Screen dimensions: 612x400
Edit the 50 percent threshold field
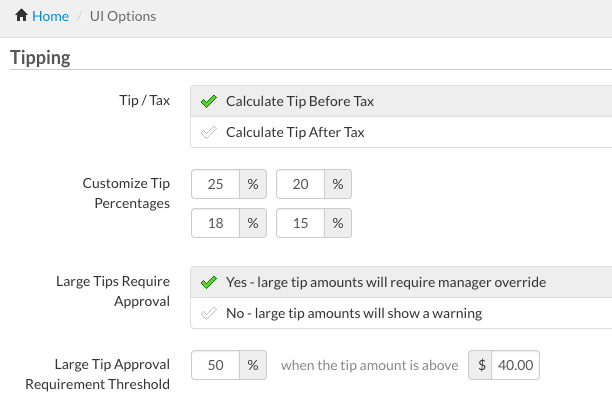(215, 365)
